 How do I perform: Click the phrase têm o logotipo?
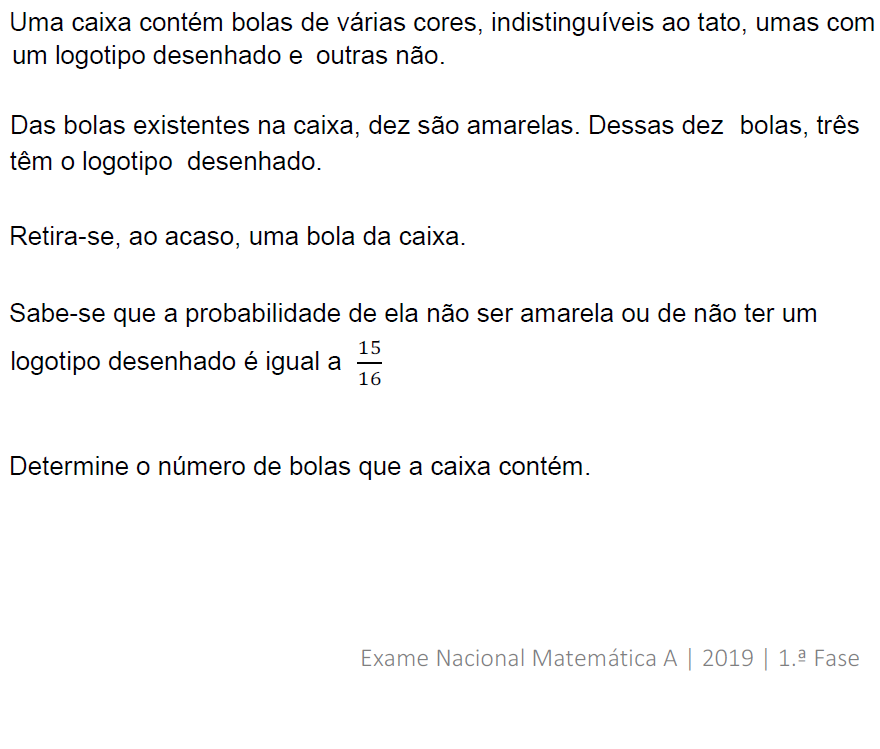pyautogui.click(x=91, y=161)
